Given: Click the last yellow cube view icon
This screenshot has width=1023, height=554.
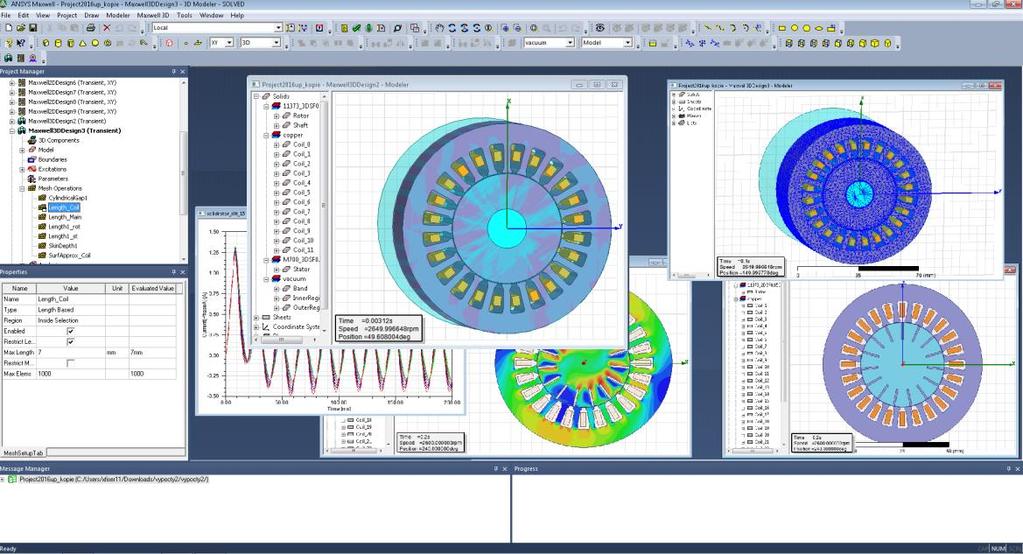Looking at the screenshot, I should coord(888,43).
